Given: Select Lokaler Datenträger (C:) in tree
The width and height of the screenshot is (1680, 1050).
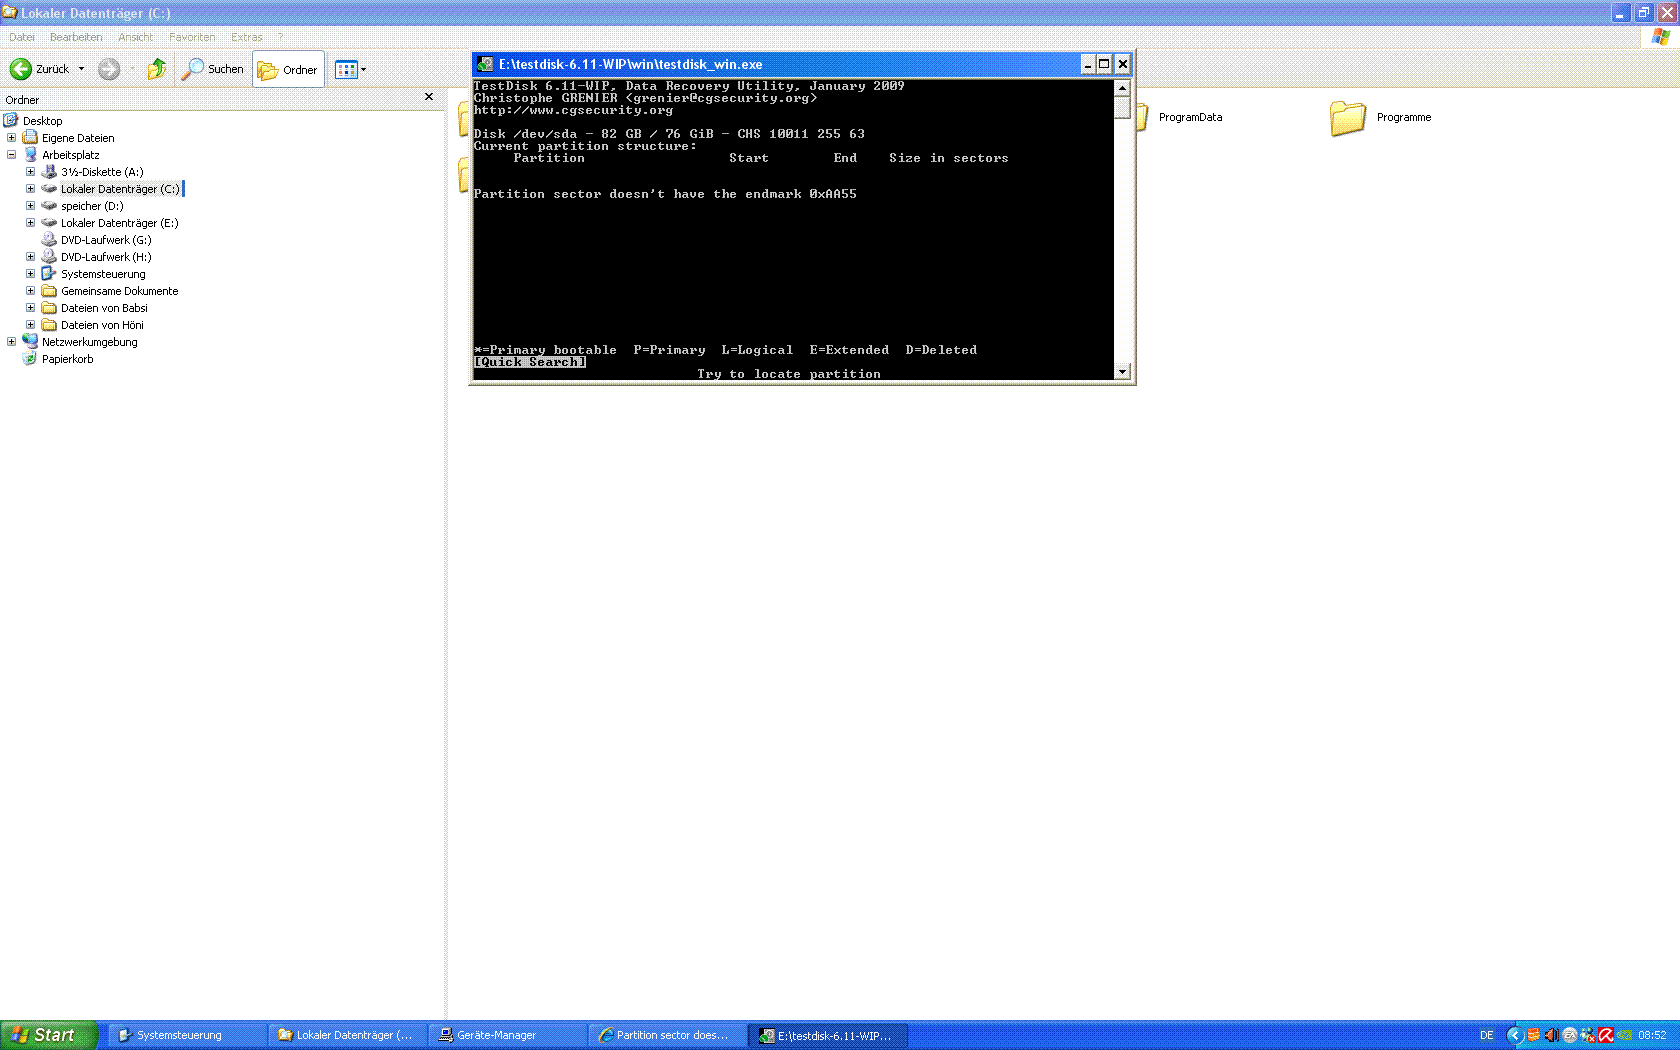Looking at the screenshot, I should tap(120, 189).
